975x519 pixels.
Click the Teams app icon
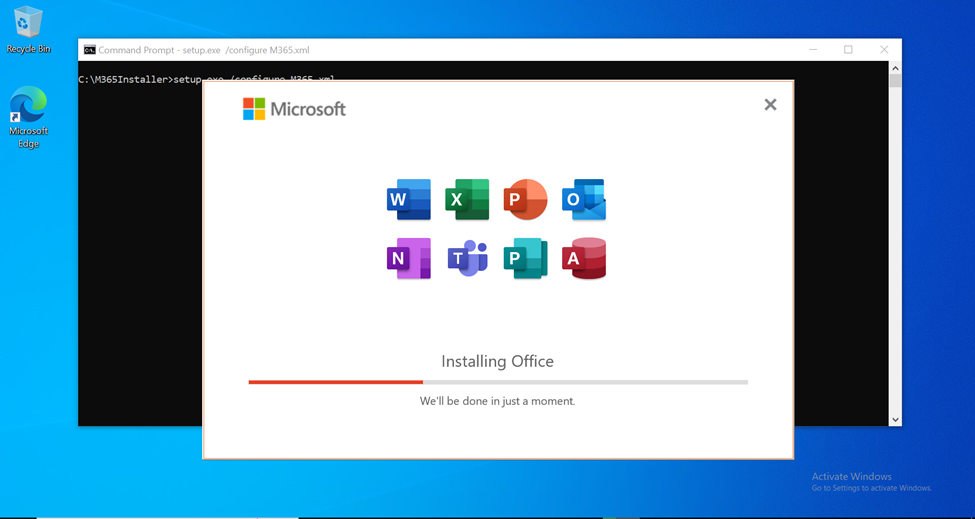468,258
